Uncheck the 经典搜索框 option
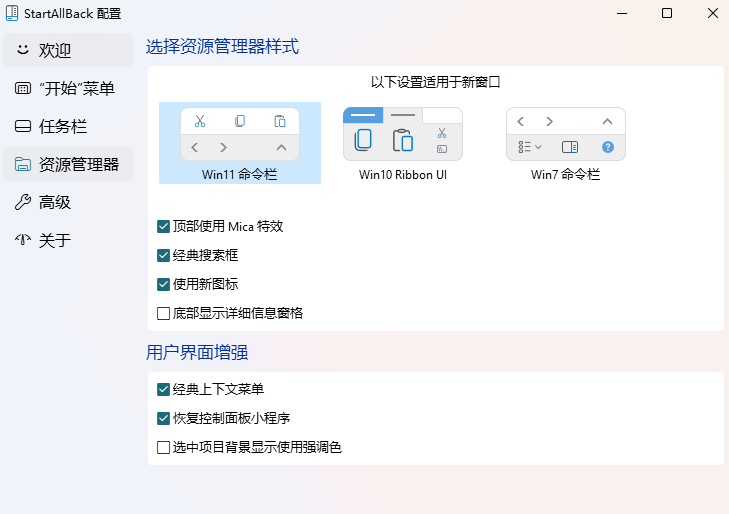This screenshot has width=729, height=514. pyautogui.click(x=164, y=256)
